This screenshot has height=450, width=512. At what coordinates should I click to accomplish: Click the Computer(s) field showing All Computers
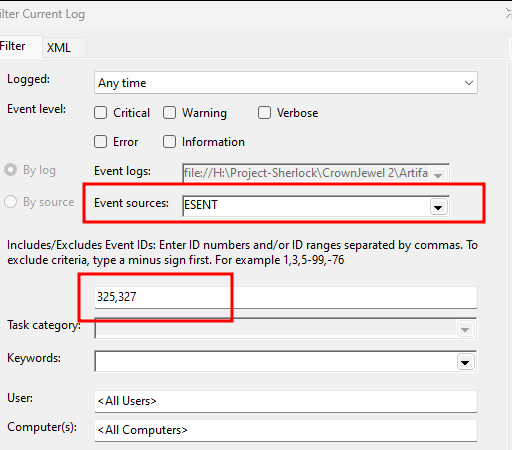tap(286, 430)
